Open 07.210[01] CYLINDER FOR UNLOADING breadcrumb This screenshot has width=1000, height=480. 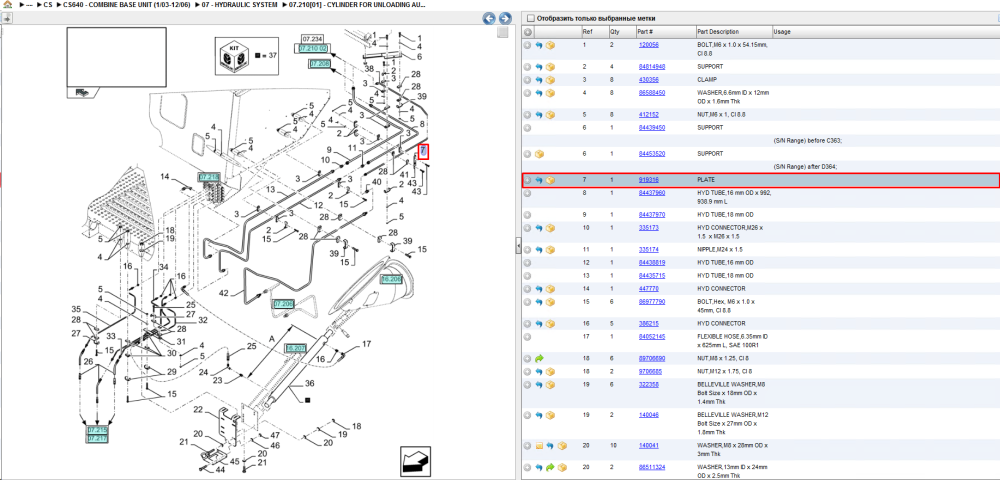point(358,4)
